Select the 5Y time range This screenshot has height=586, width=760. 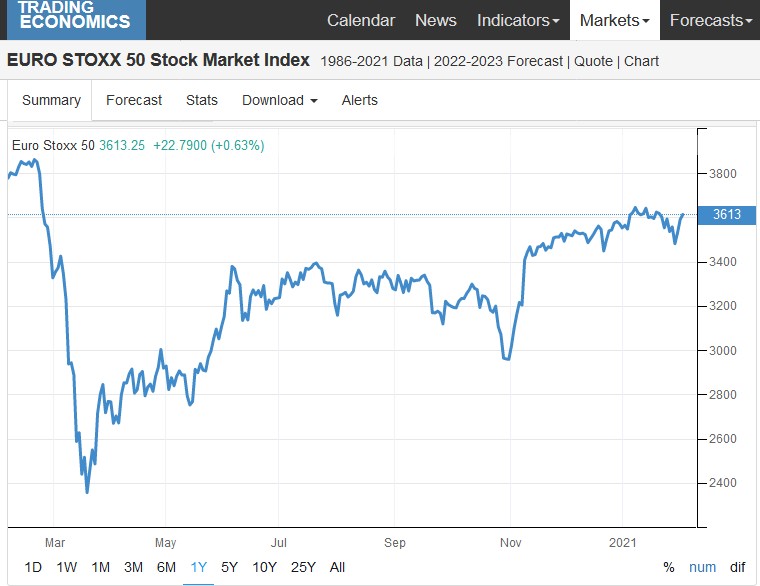click(x=229, y=567)
